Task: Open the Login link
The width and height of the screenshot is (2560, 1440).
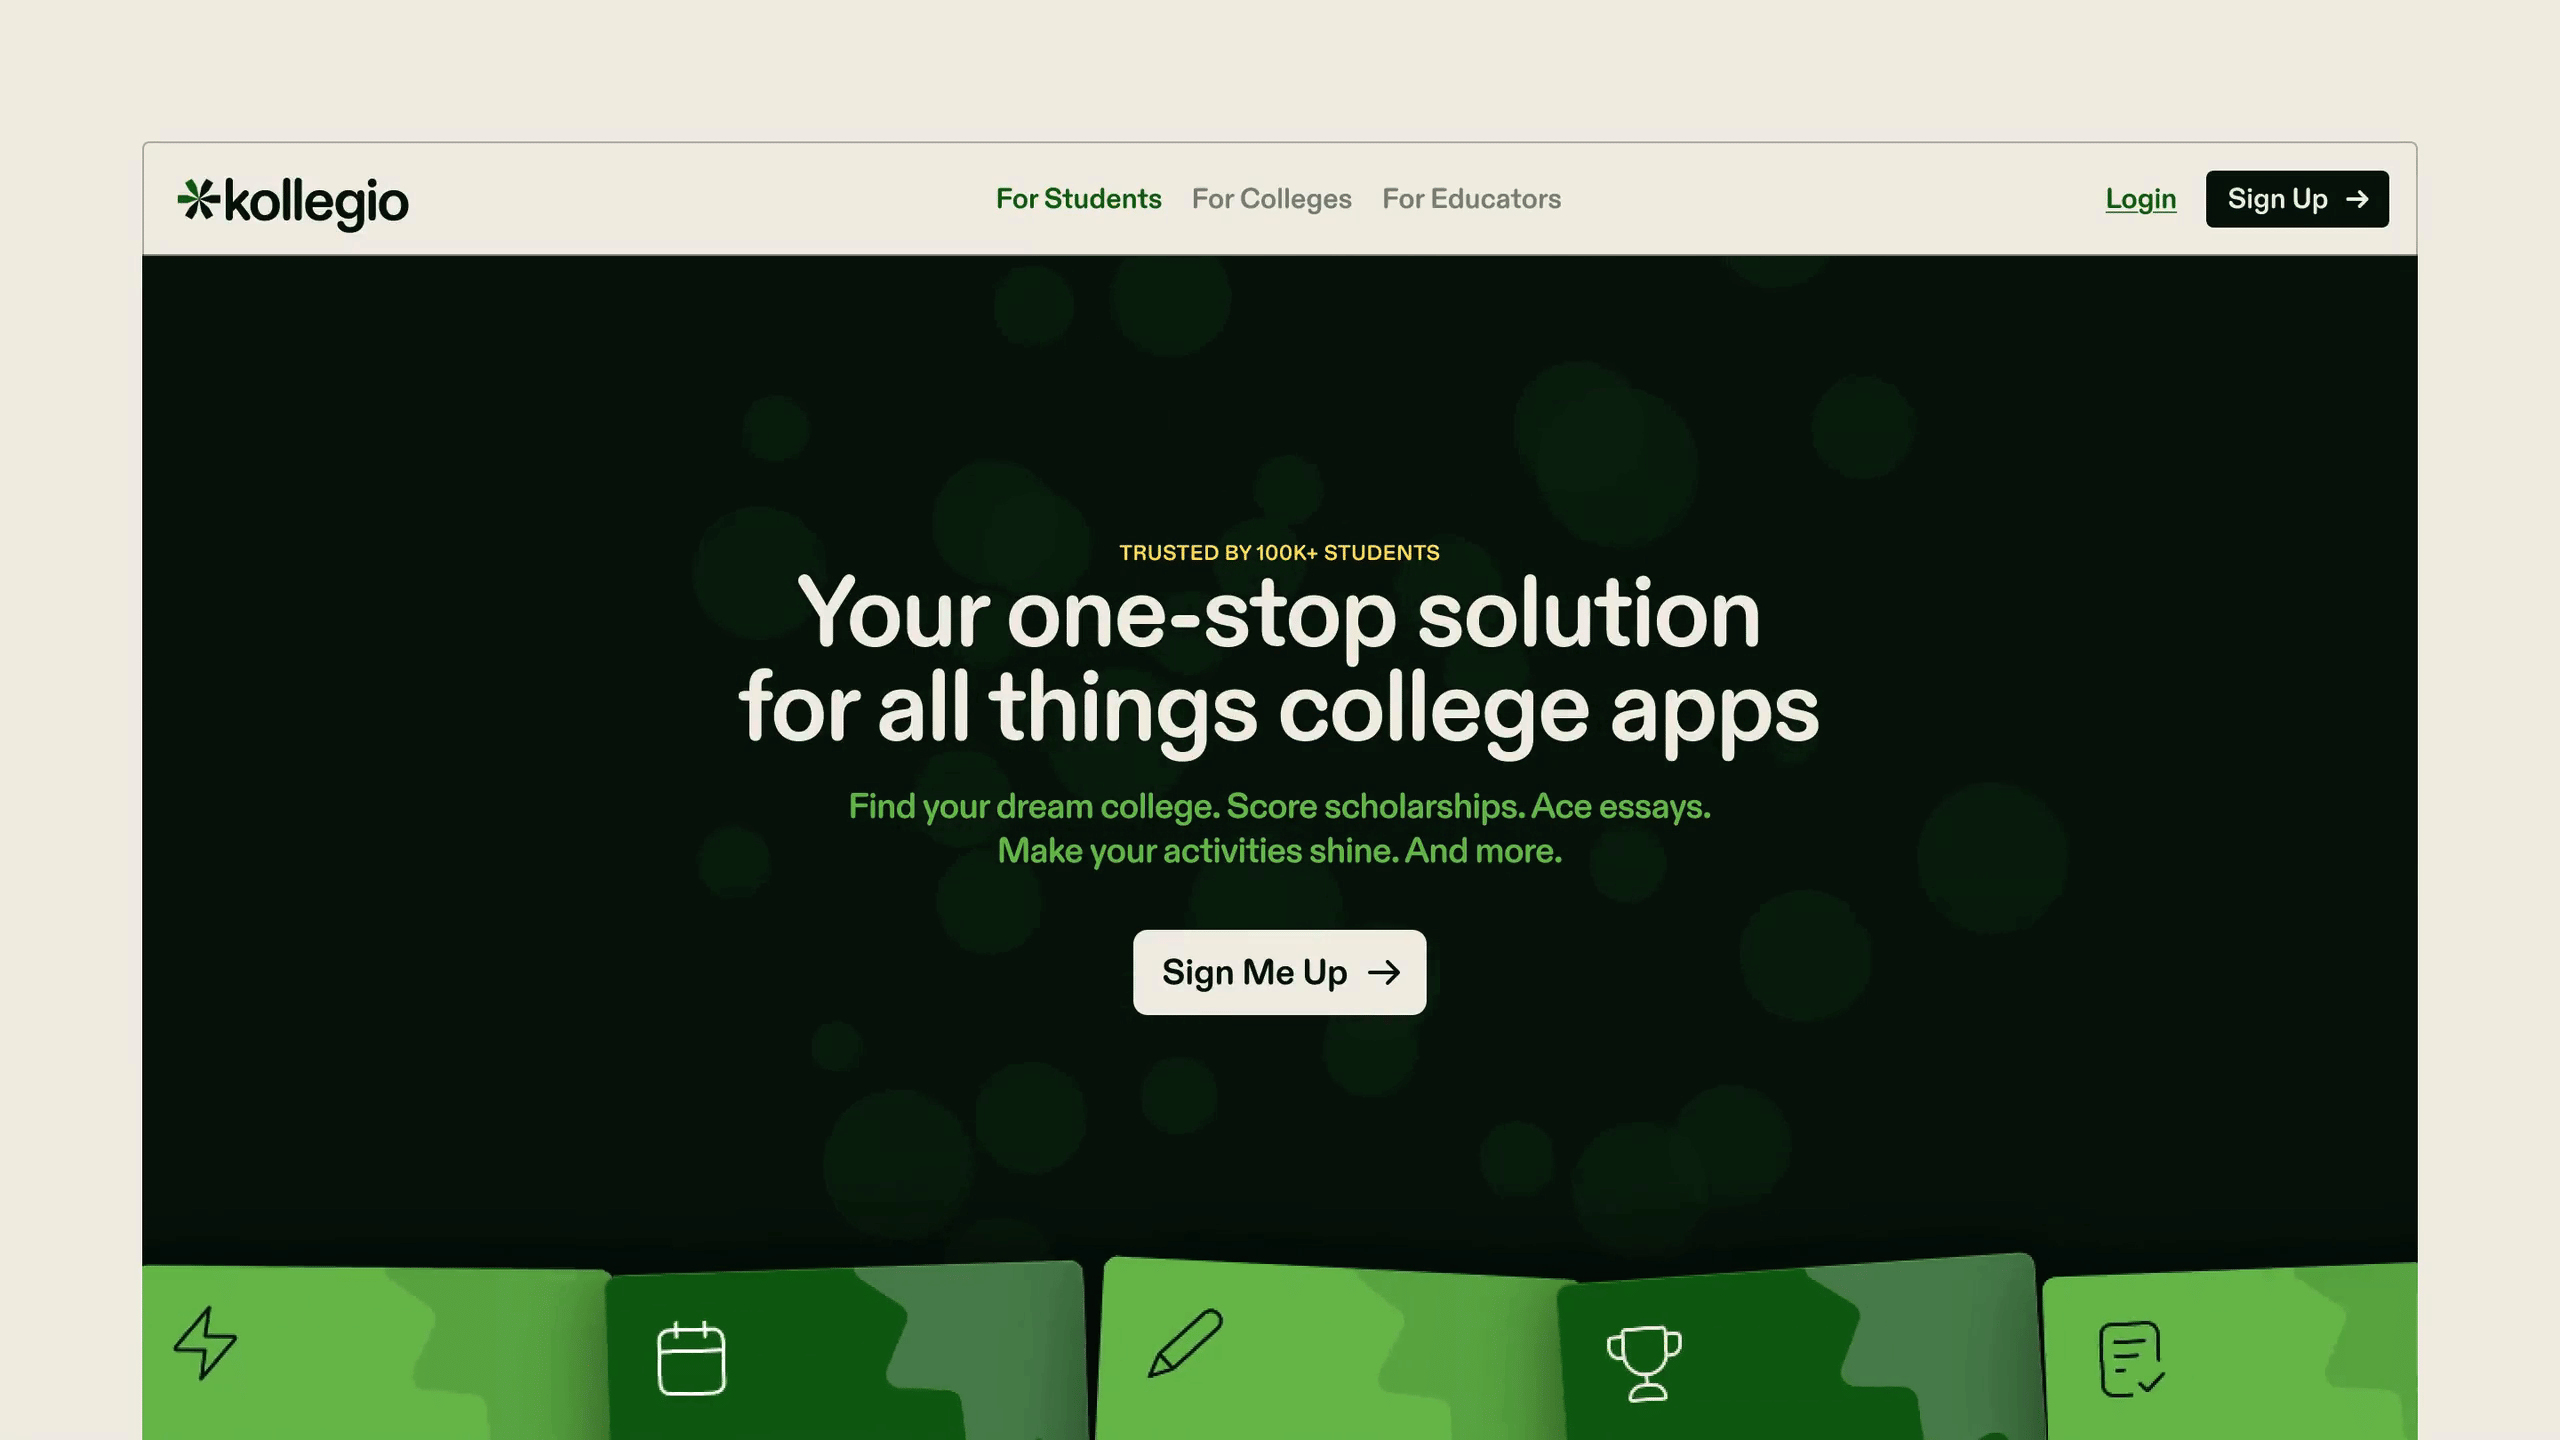Action: 2140,199
